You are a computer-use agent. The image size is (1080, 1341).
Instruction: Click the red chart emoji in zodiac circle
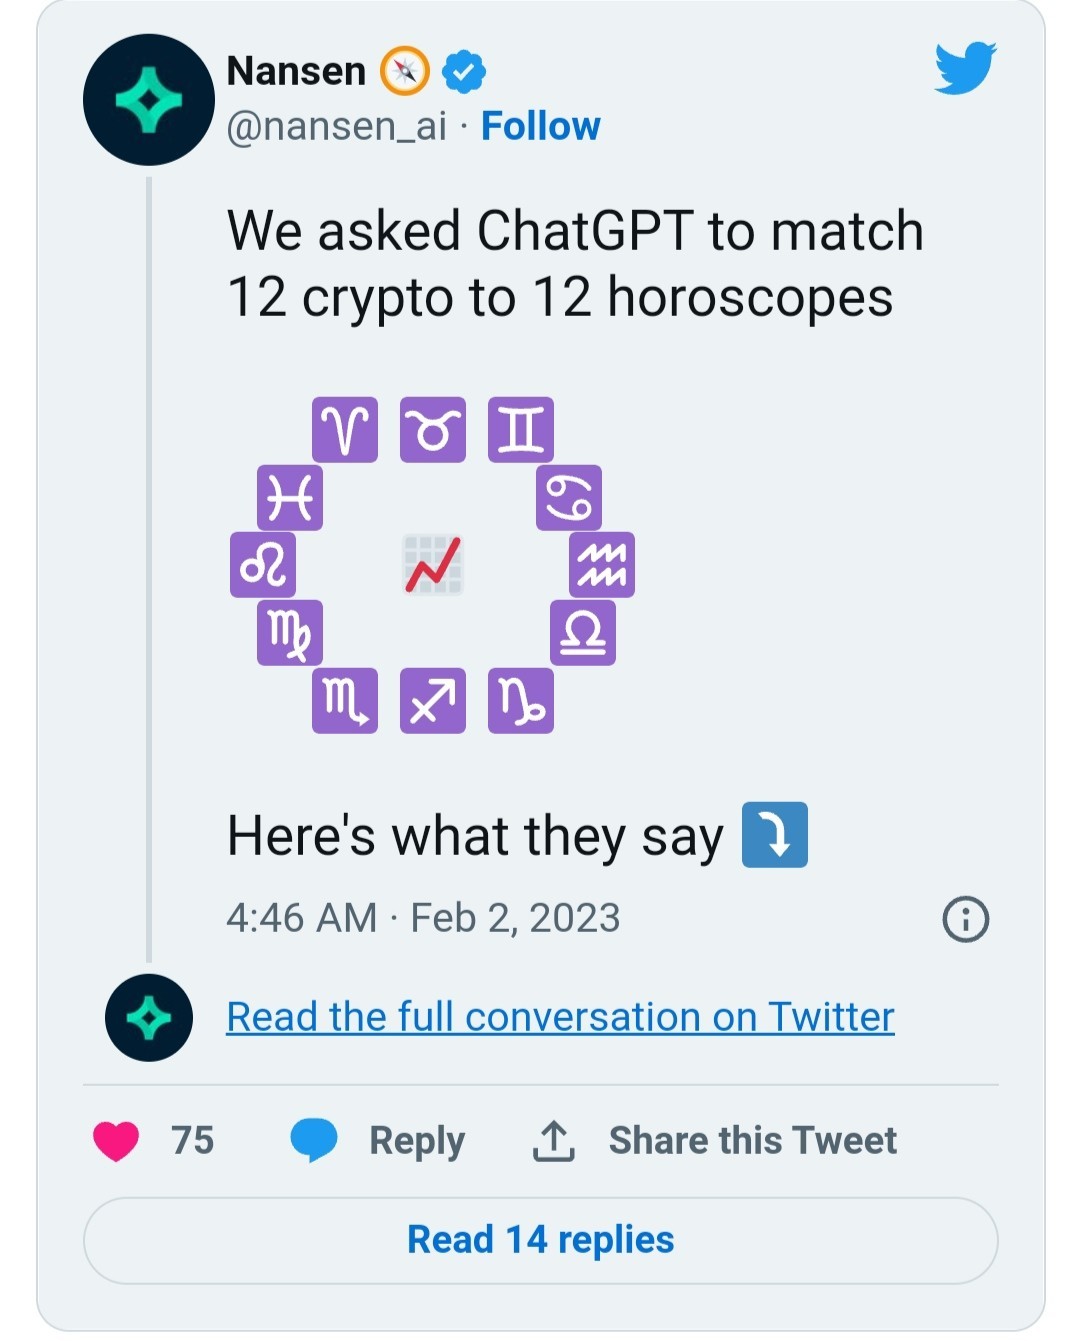(433, 565)
